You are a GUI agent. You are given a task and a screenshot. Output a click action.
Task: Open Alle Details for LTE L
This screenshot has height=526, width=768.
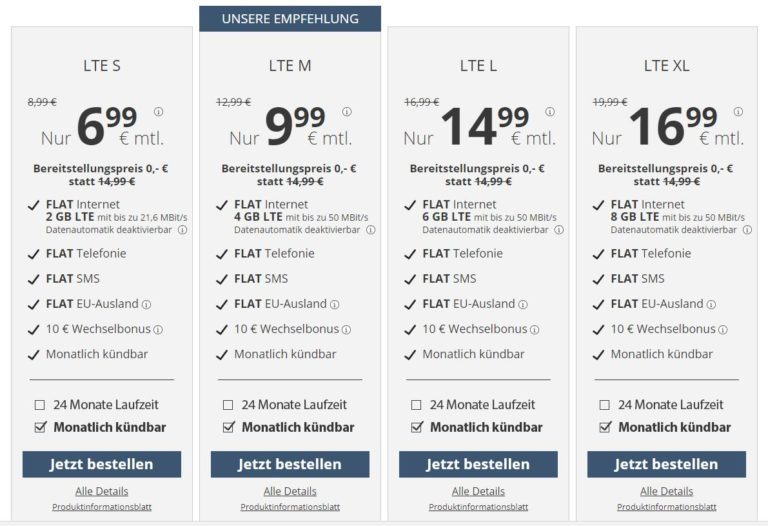478,491
